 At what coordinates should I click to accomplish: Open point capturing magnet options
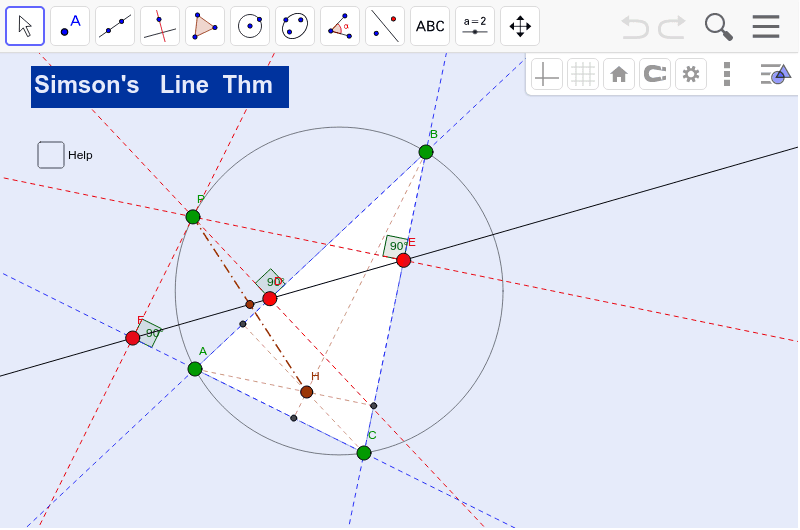[x=655, y=74]
